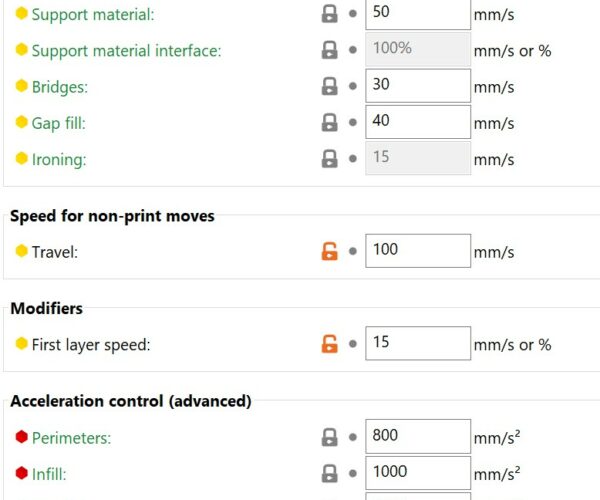Click the lock icon for Bridges
600x500 pixels.
[x=329, y=86]
